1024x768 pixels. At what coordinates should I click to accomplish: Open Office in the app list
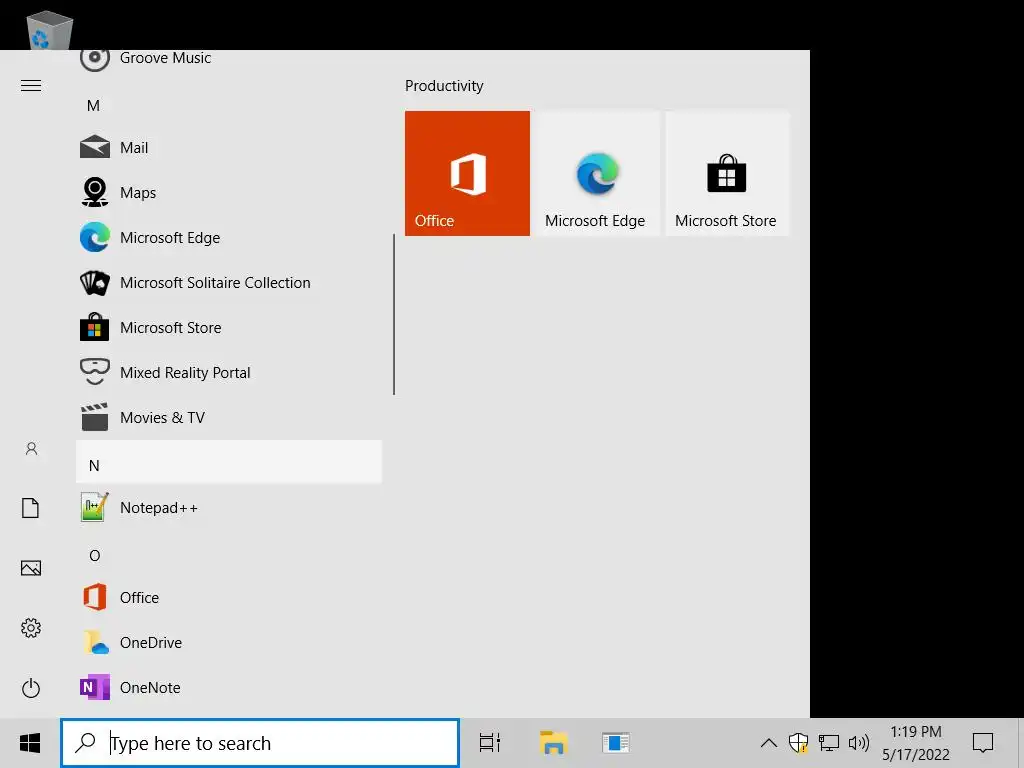pos(229,598)
